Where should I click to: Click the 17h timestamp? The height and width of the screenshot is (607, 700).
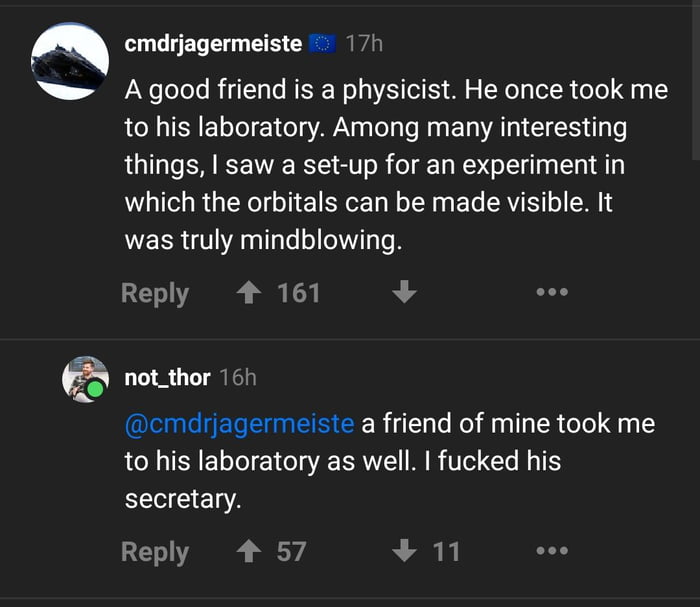pyautogui.click(x=364, y=43)
